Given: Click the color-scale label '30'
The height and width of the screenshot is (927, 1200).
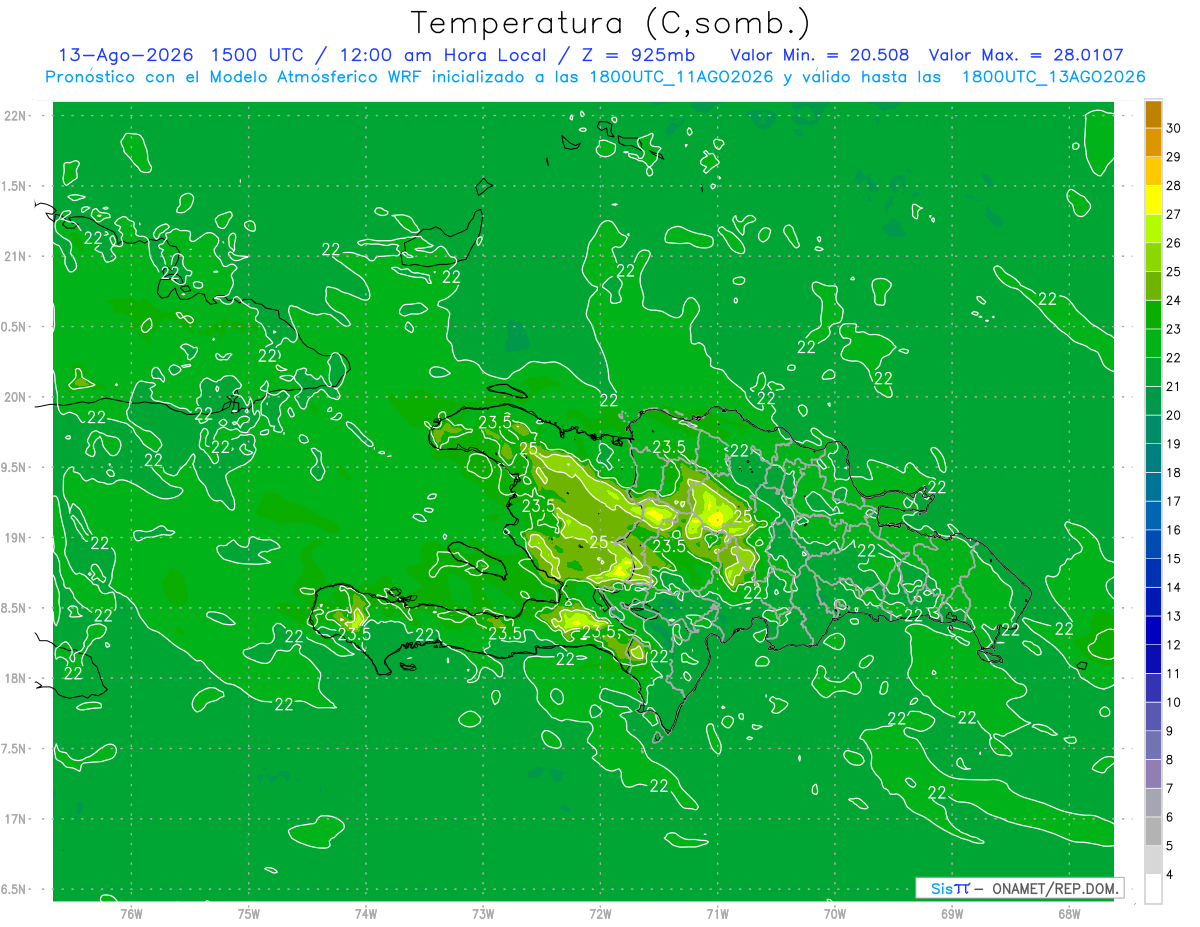Looking at the screenshot, I should (1174, 128).
